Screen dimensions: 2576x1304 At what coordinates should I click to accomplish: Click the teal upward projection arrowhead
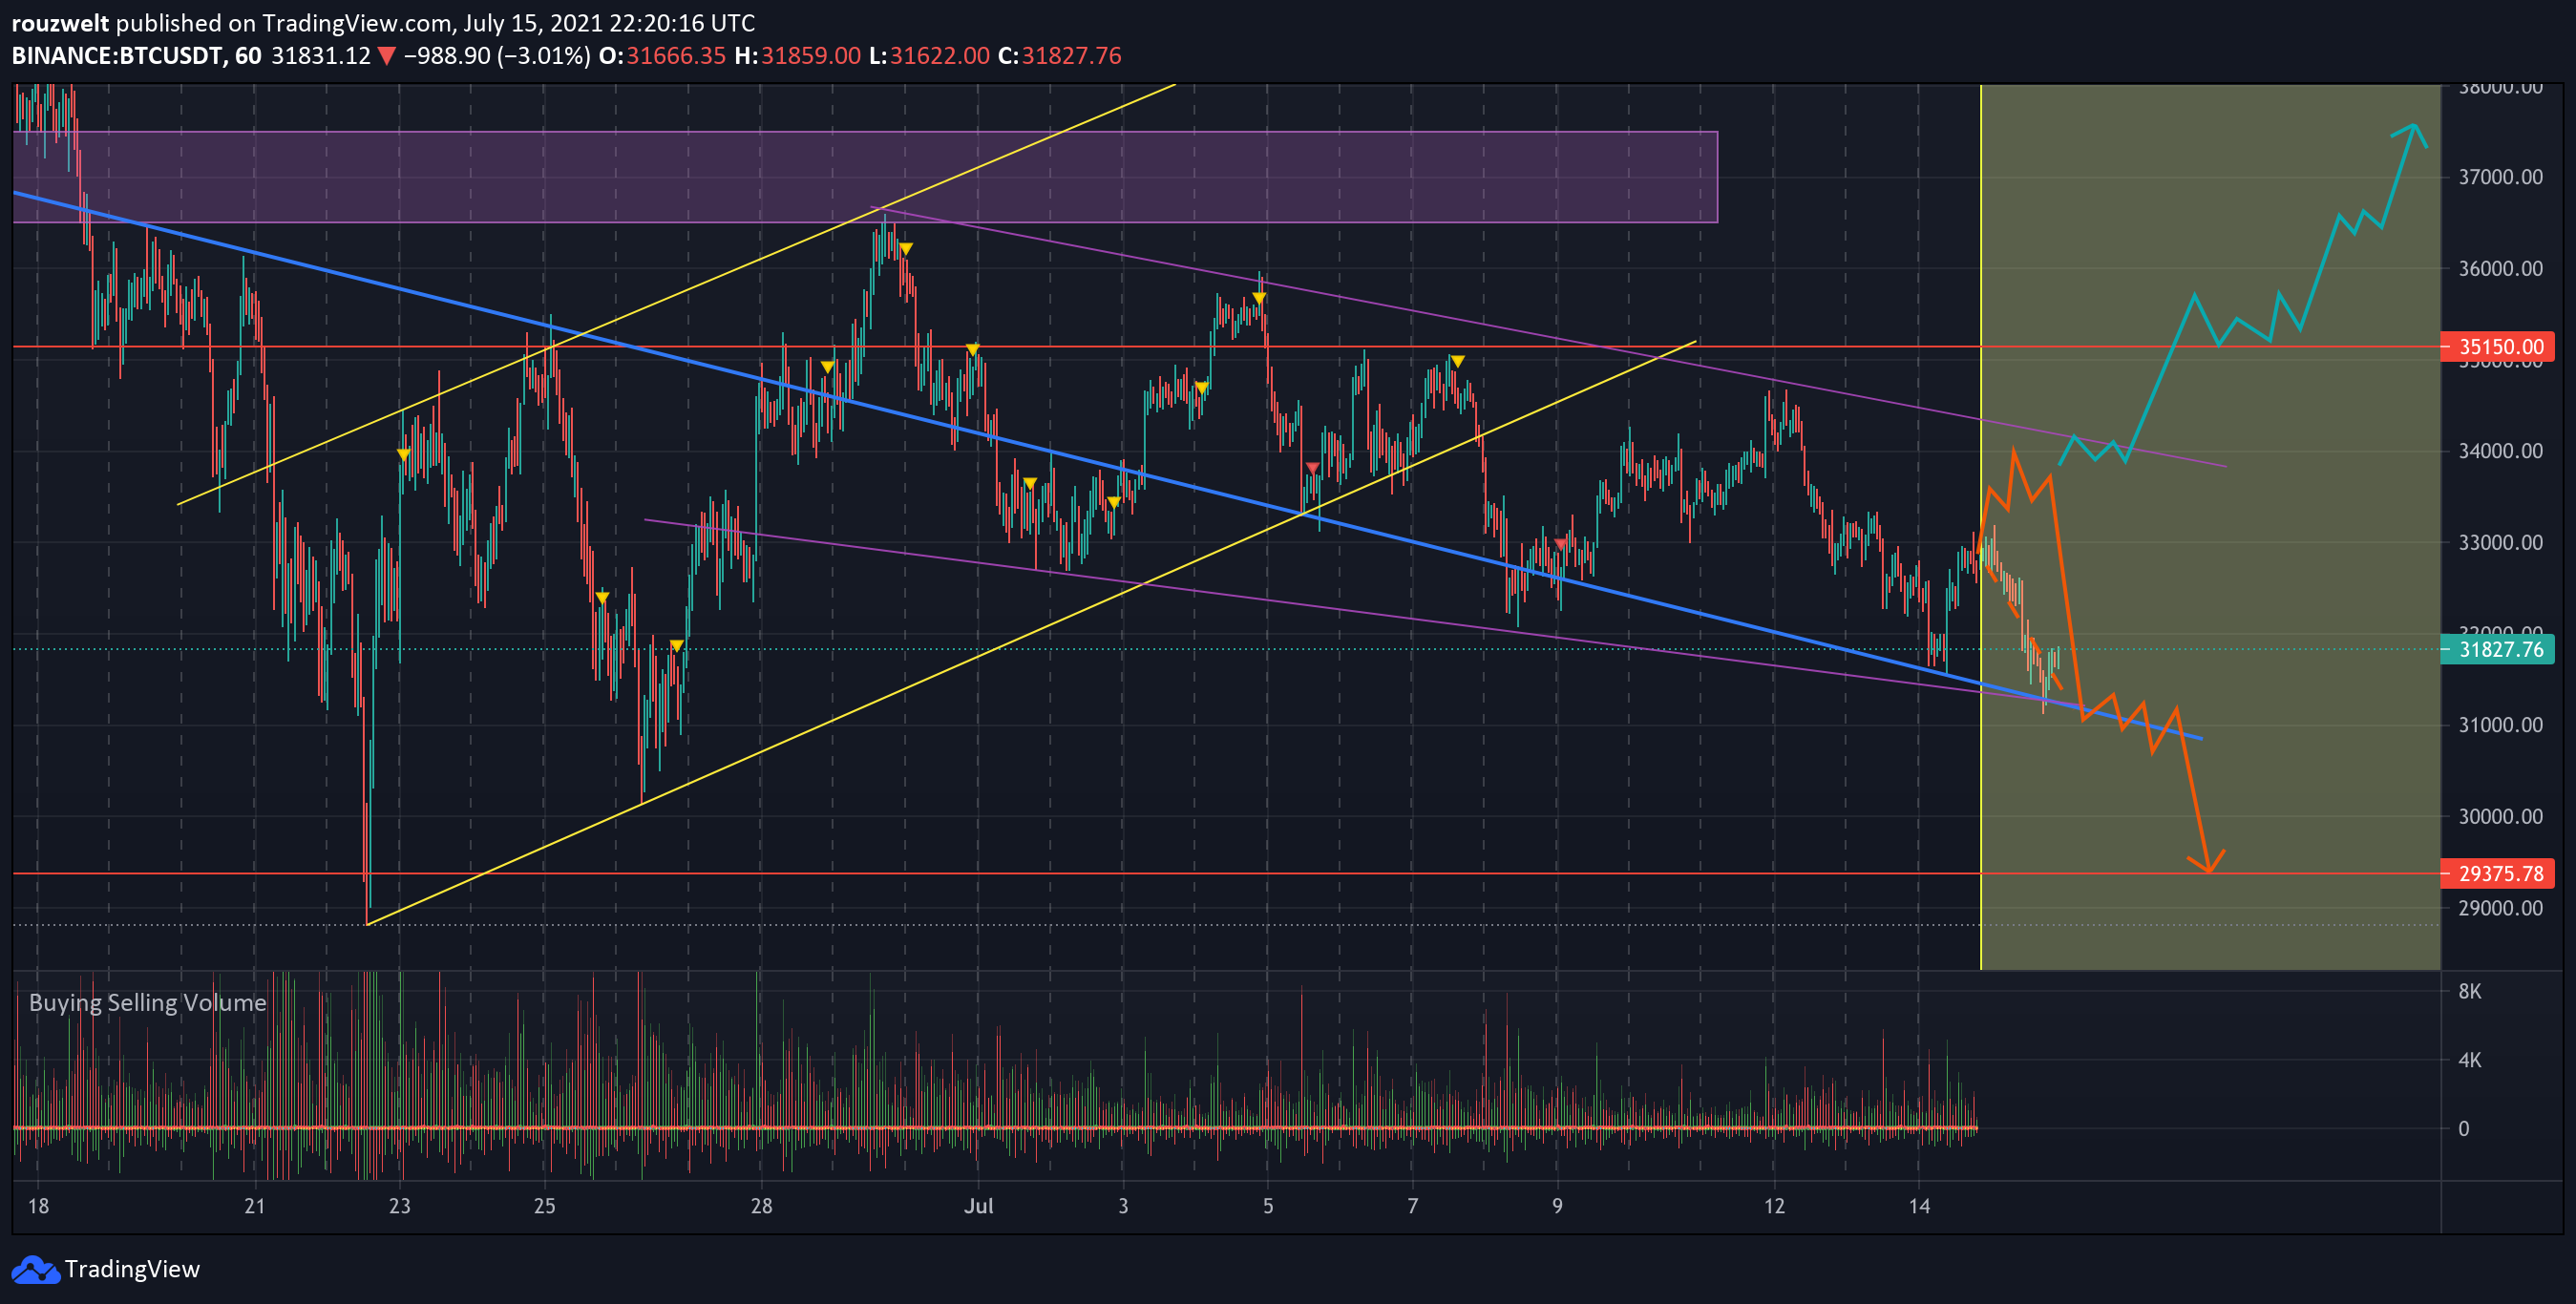coord(2412,134)
